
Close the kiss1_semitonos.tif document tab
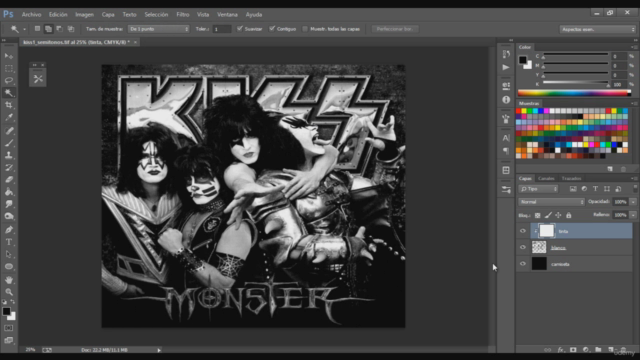click(136, 42)
